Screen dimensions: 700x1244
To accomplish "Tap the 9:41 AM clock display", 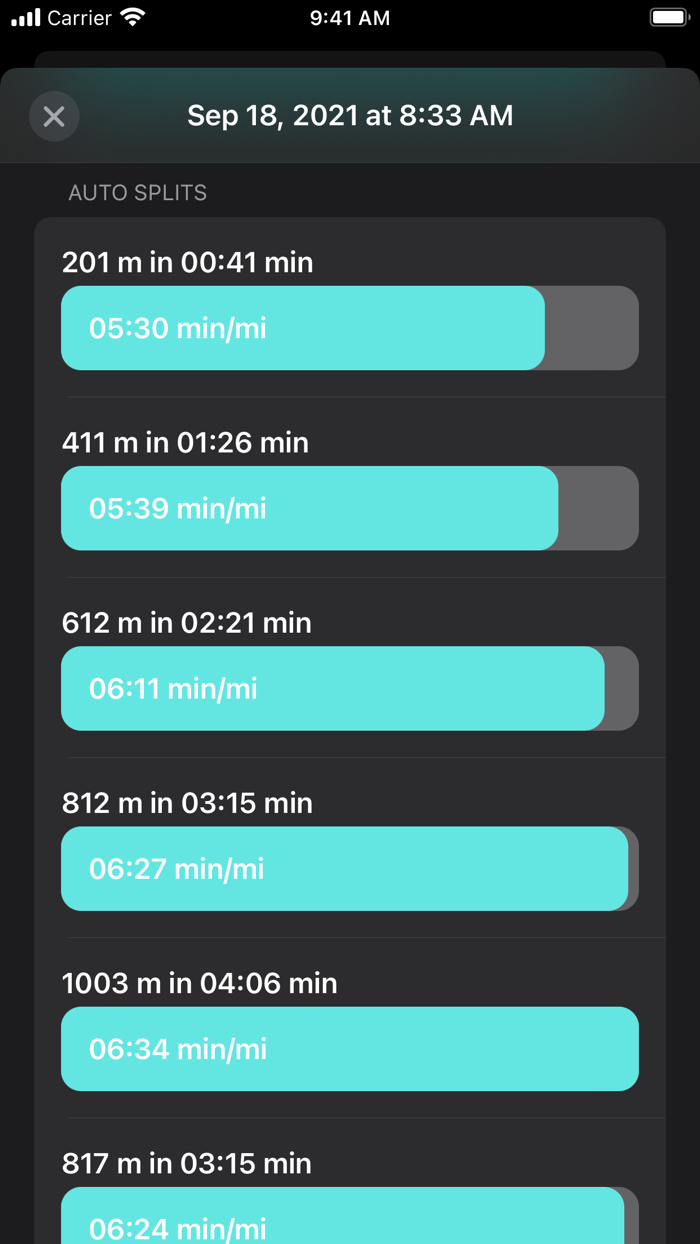I will coord(349,17).
